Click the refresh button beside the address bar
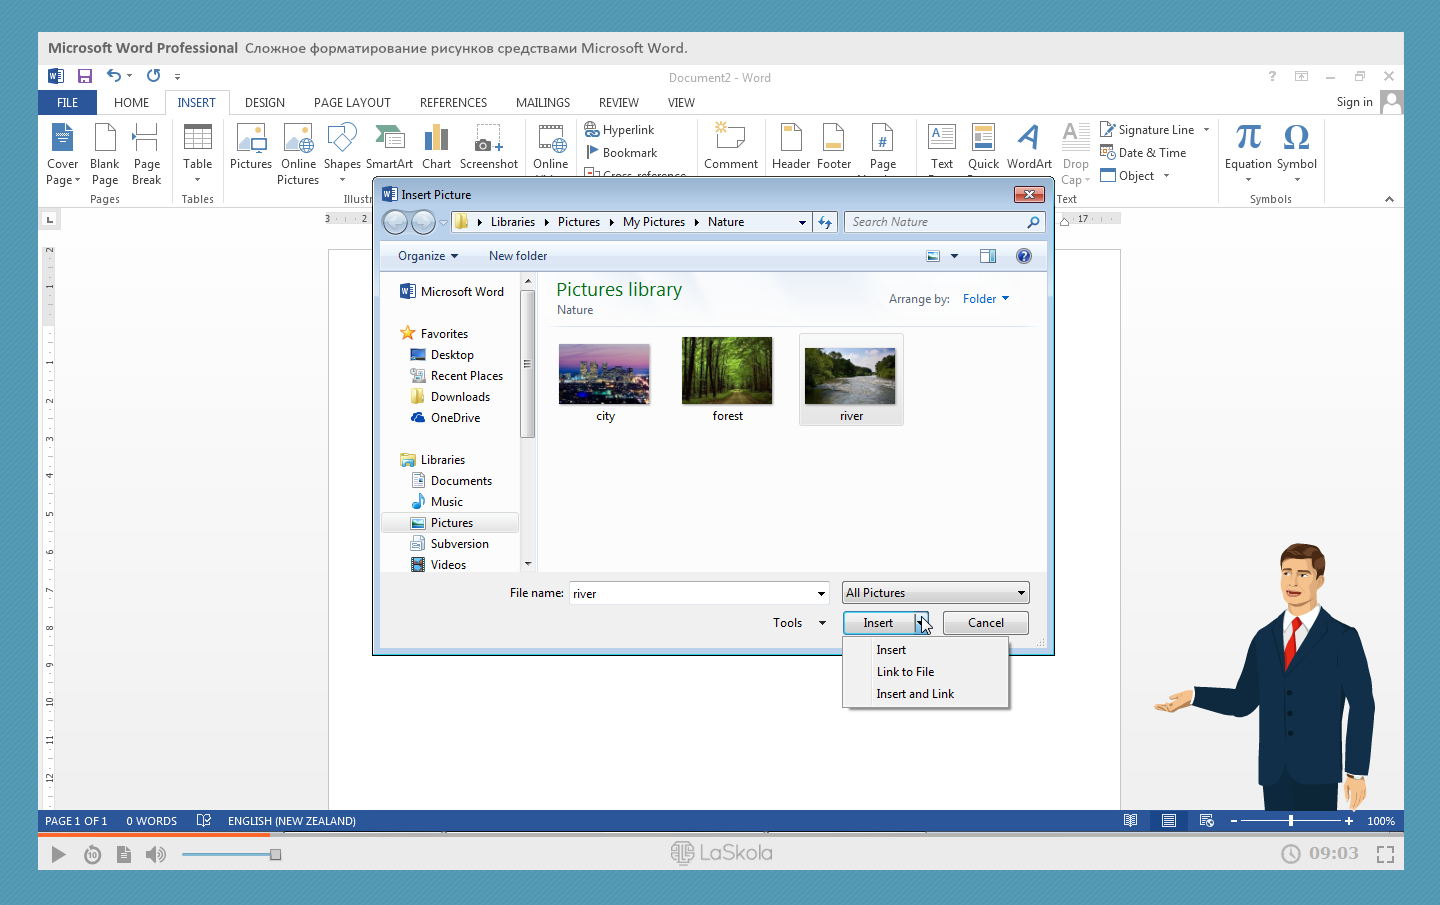 (825, 222)
